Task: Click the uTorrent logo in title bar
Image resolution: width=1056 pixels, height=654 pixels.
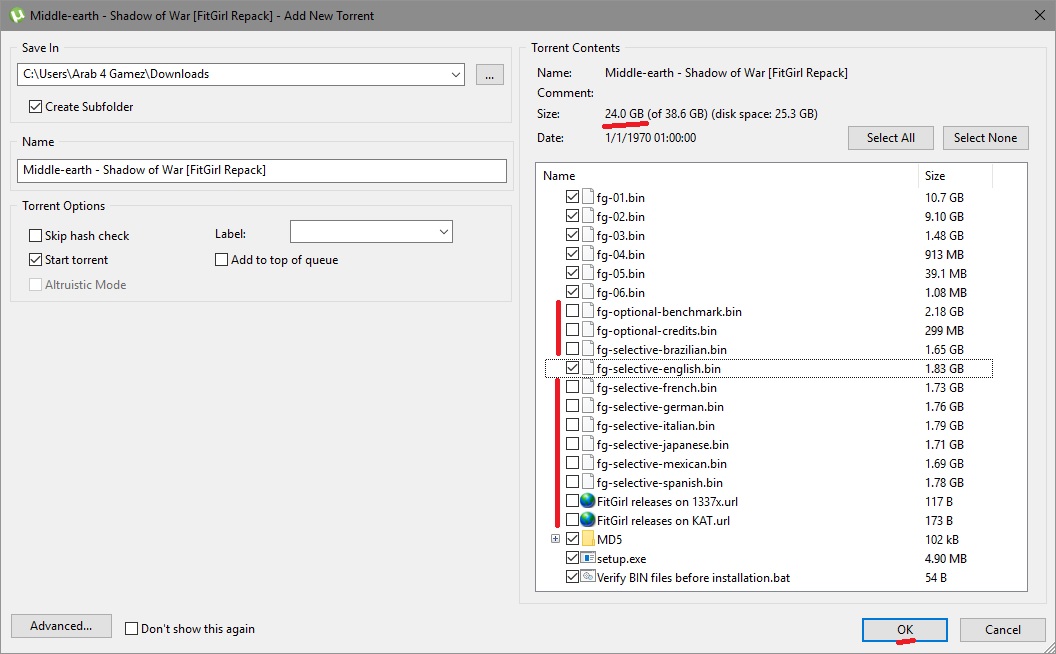Action: 15,16
